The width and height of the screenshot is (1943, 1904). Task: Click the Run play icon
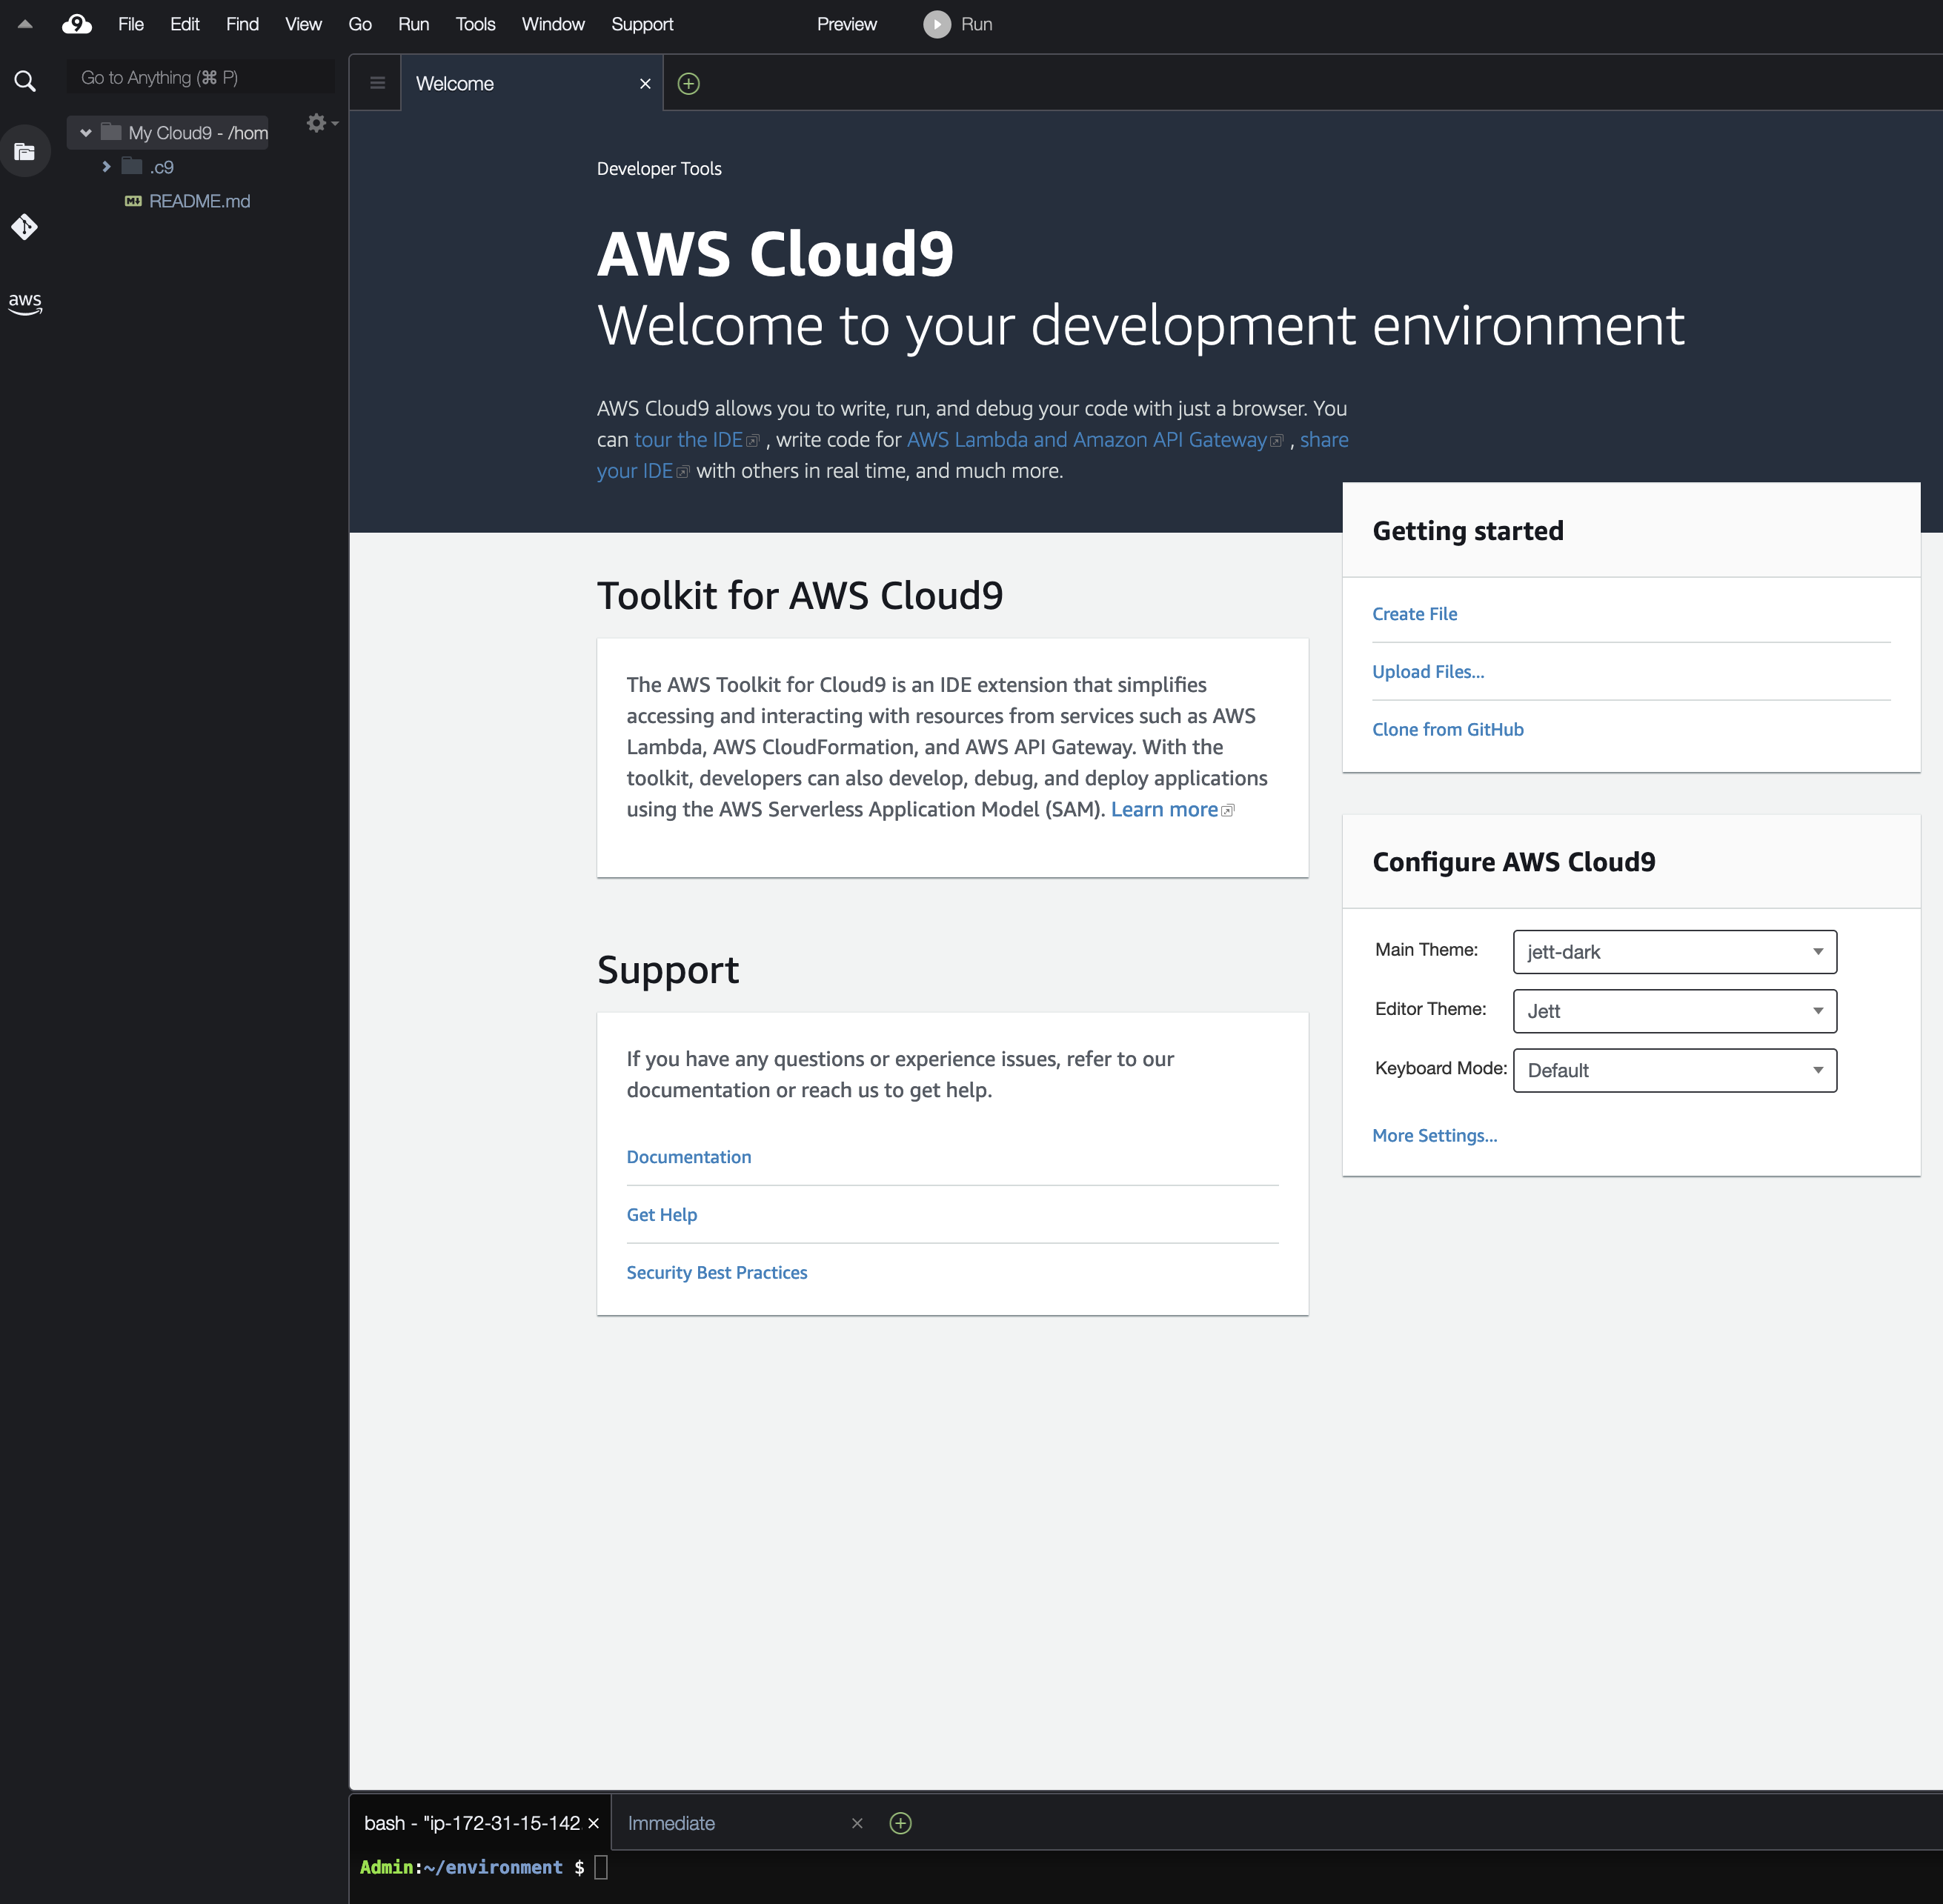(x=937, y=24)
